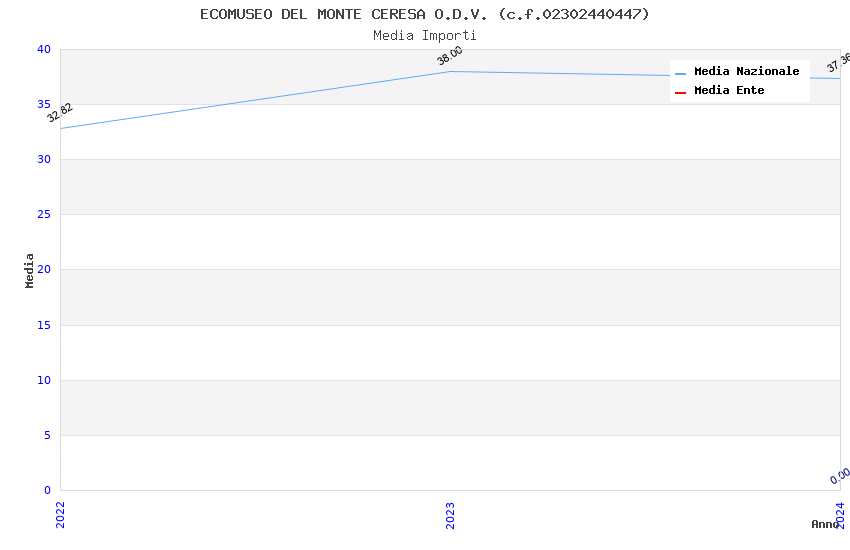Click the y-axis value 40
Screen dimensions: 850x550
tap(44, 49)
